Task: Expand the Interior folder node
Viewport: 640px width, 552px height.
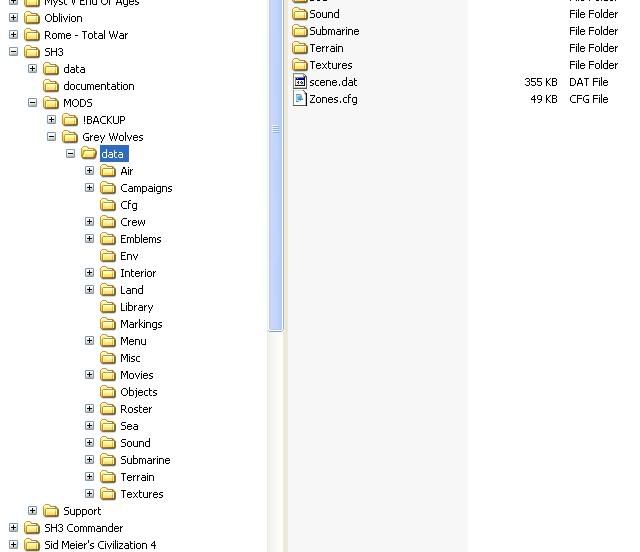Action: (x=89, y=273)
